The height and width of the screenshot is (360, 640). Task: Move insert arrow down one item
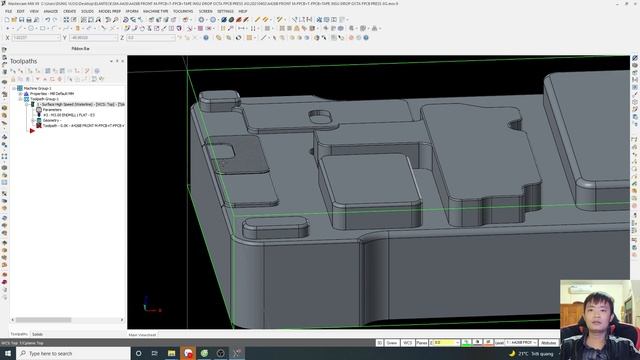tap(38, 79)
